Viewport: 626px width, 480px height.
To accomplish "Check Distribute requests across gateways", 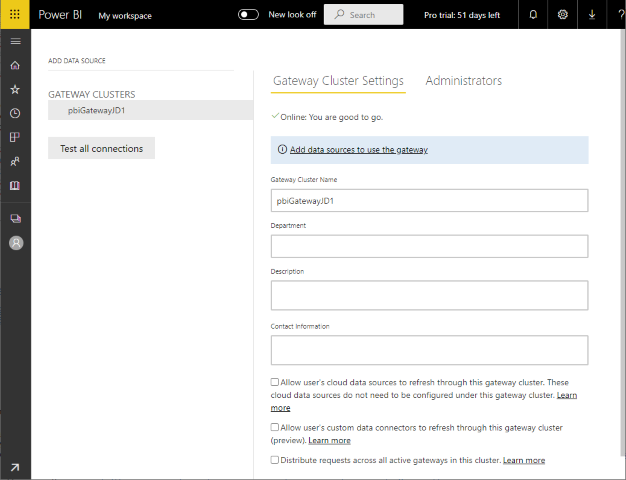I will tap(275, 460).
